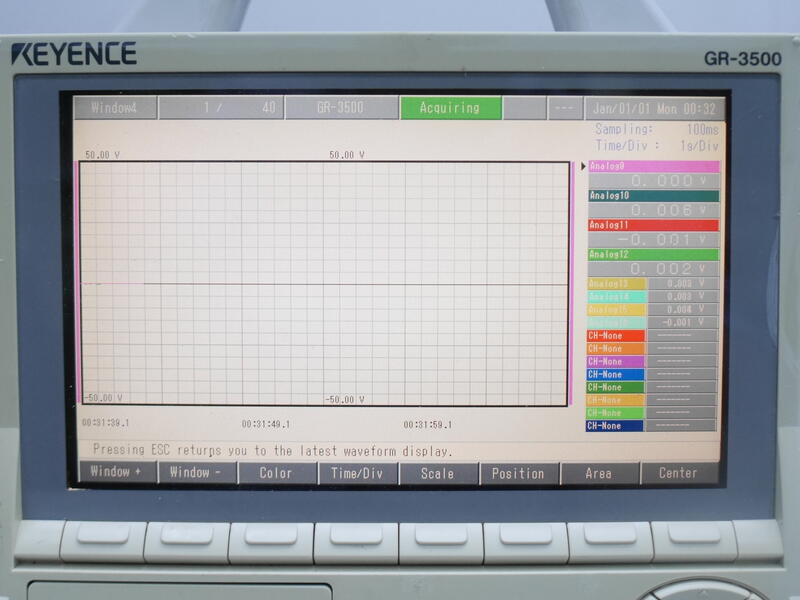Open the Color menu option
Image resolution: width=800 pixels, height=600 pixels.
(x=276, y=473)
